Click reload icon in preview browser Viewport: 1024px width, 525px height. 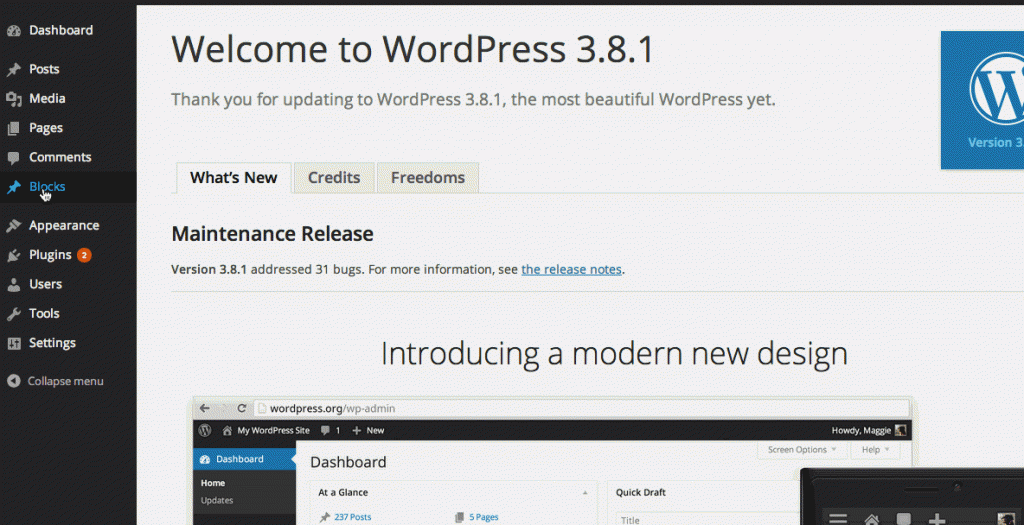(x=241, y=408)
